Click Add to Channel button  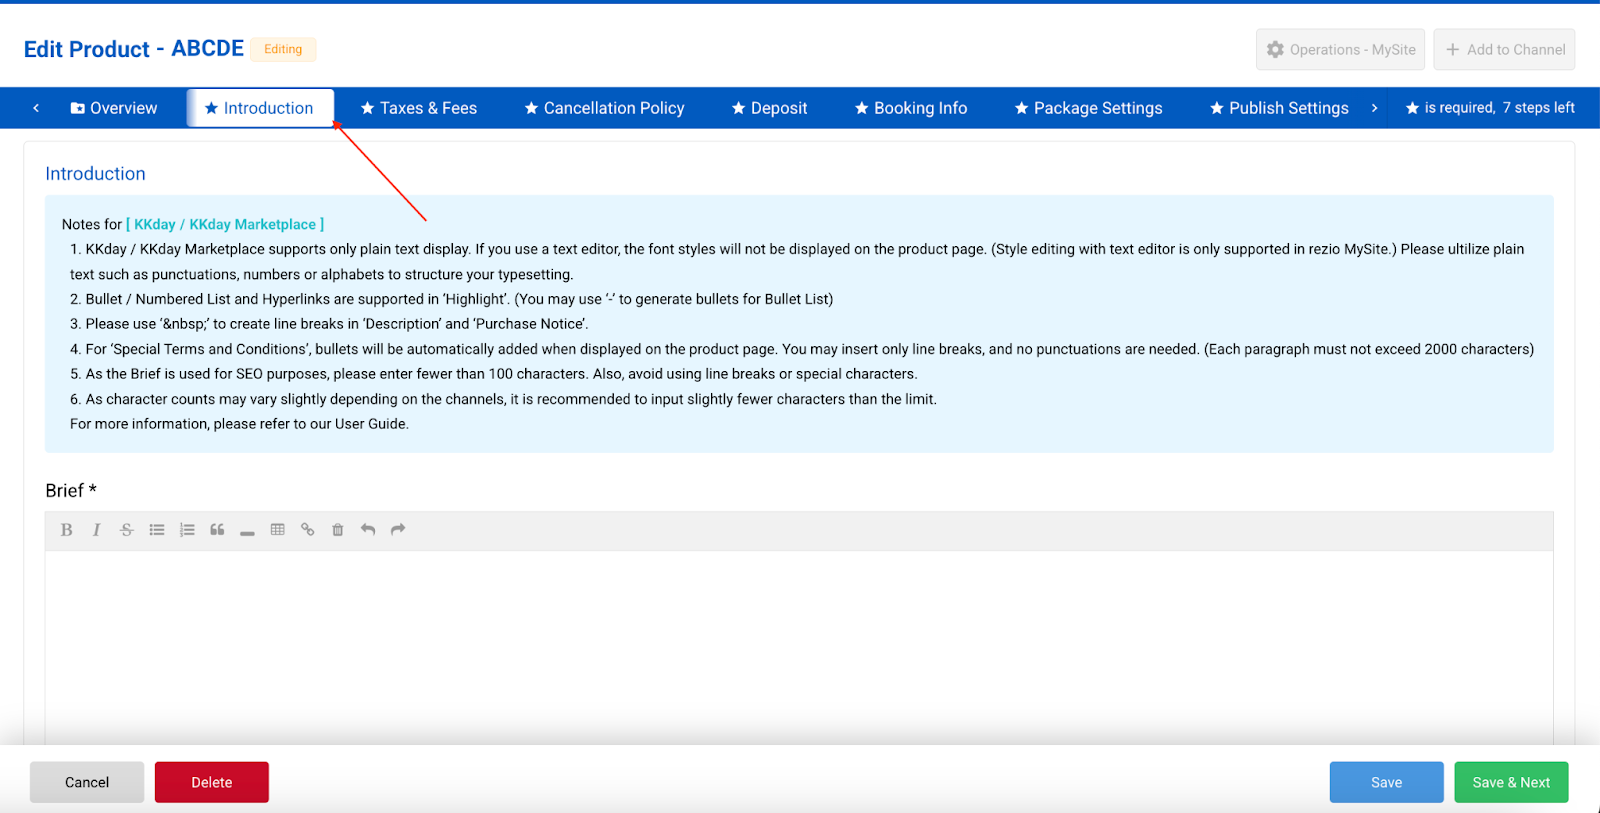1505,49
